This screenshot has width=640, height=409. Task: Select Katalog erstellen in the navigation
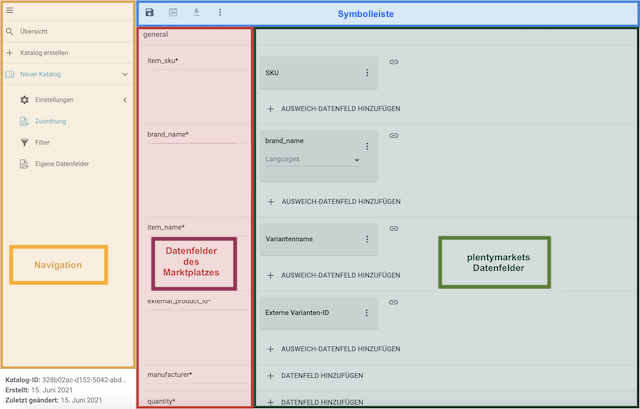point(44,53)
